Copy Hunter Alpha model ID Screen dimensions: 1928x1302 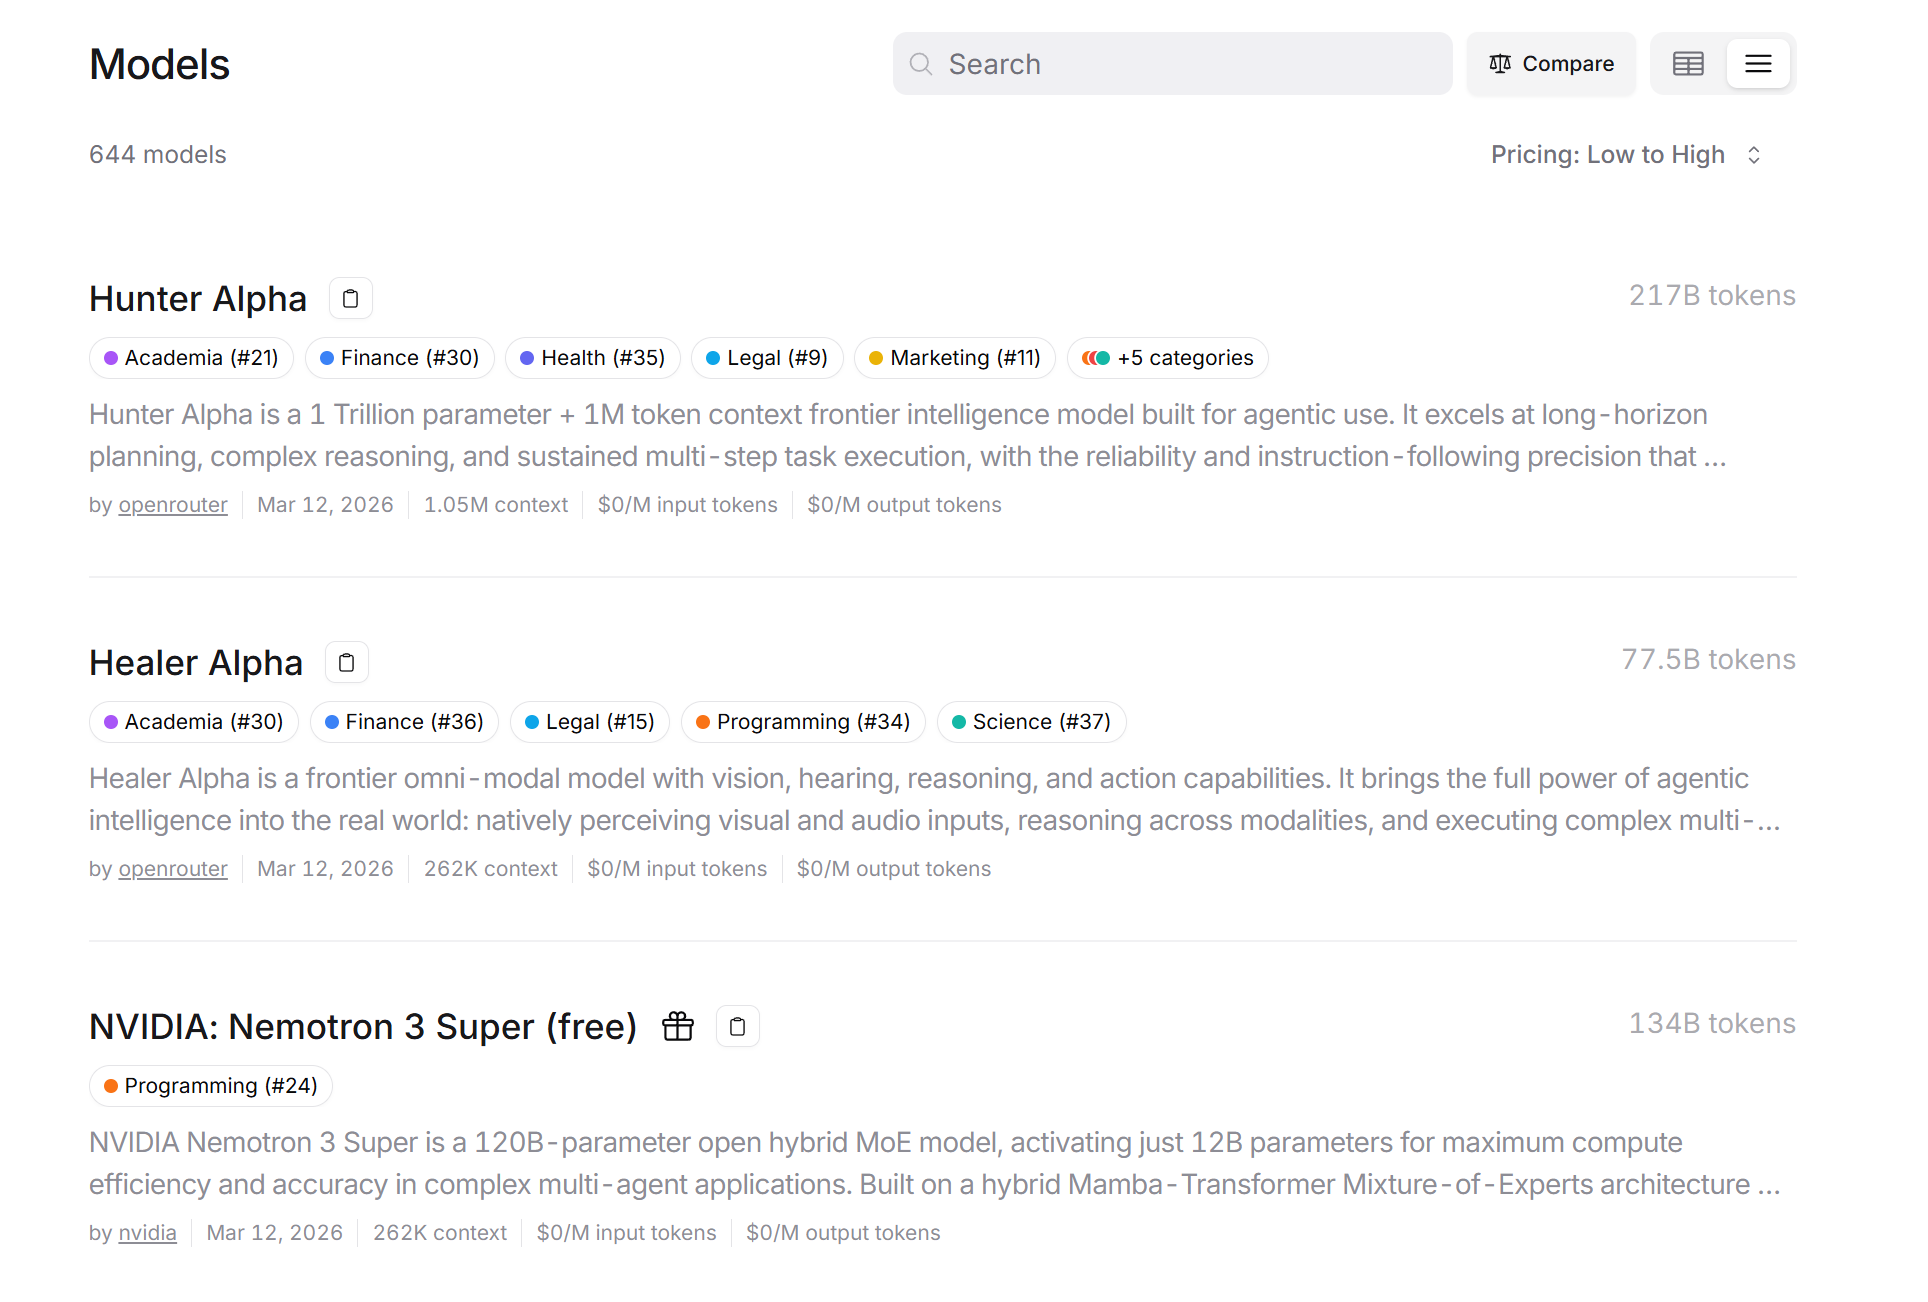click(x=350, y=298)
